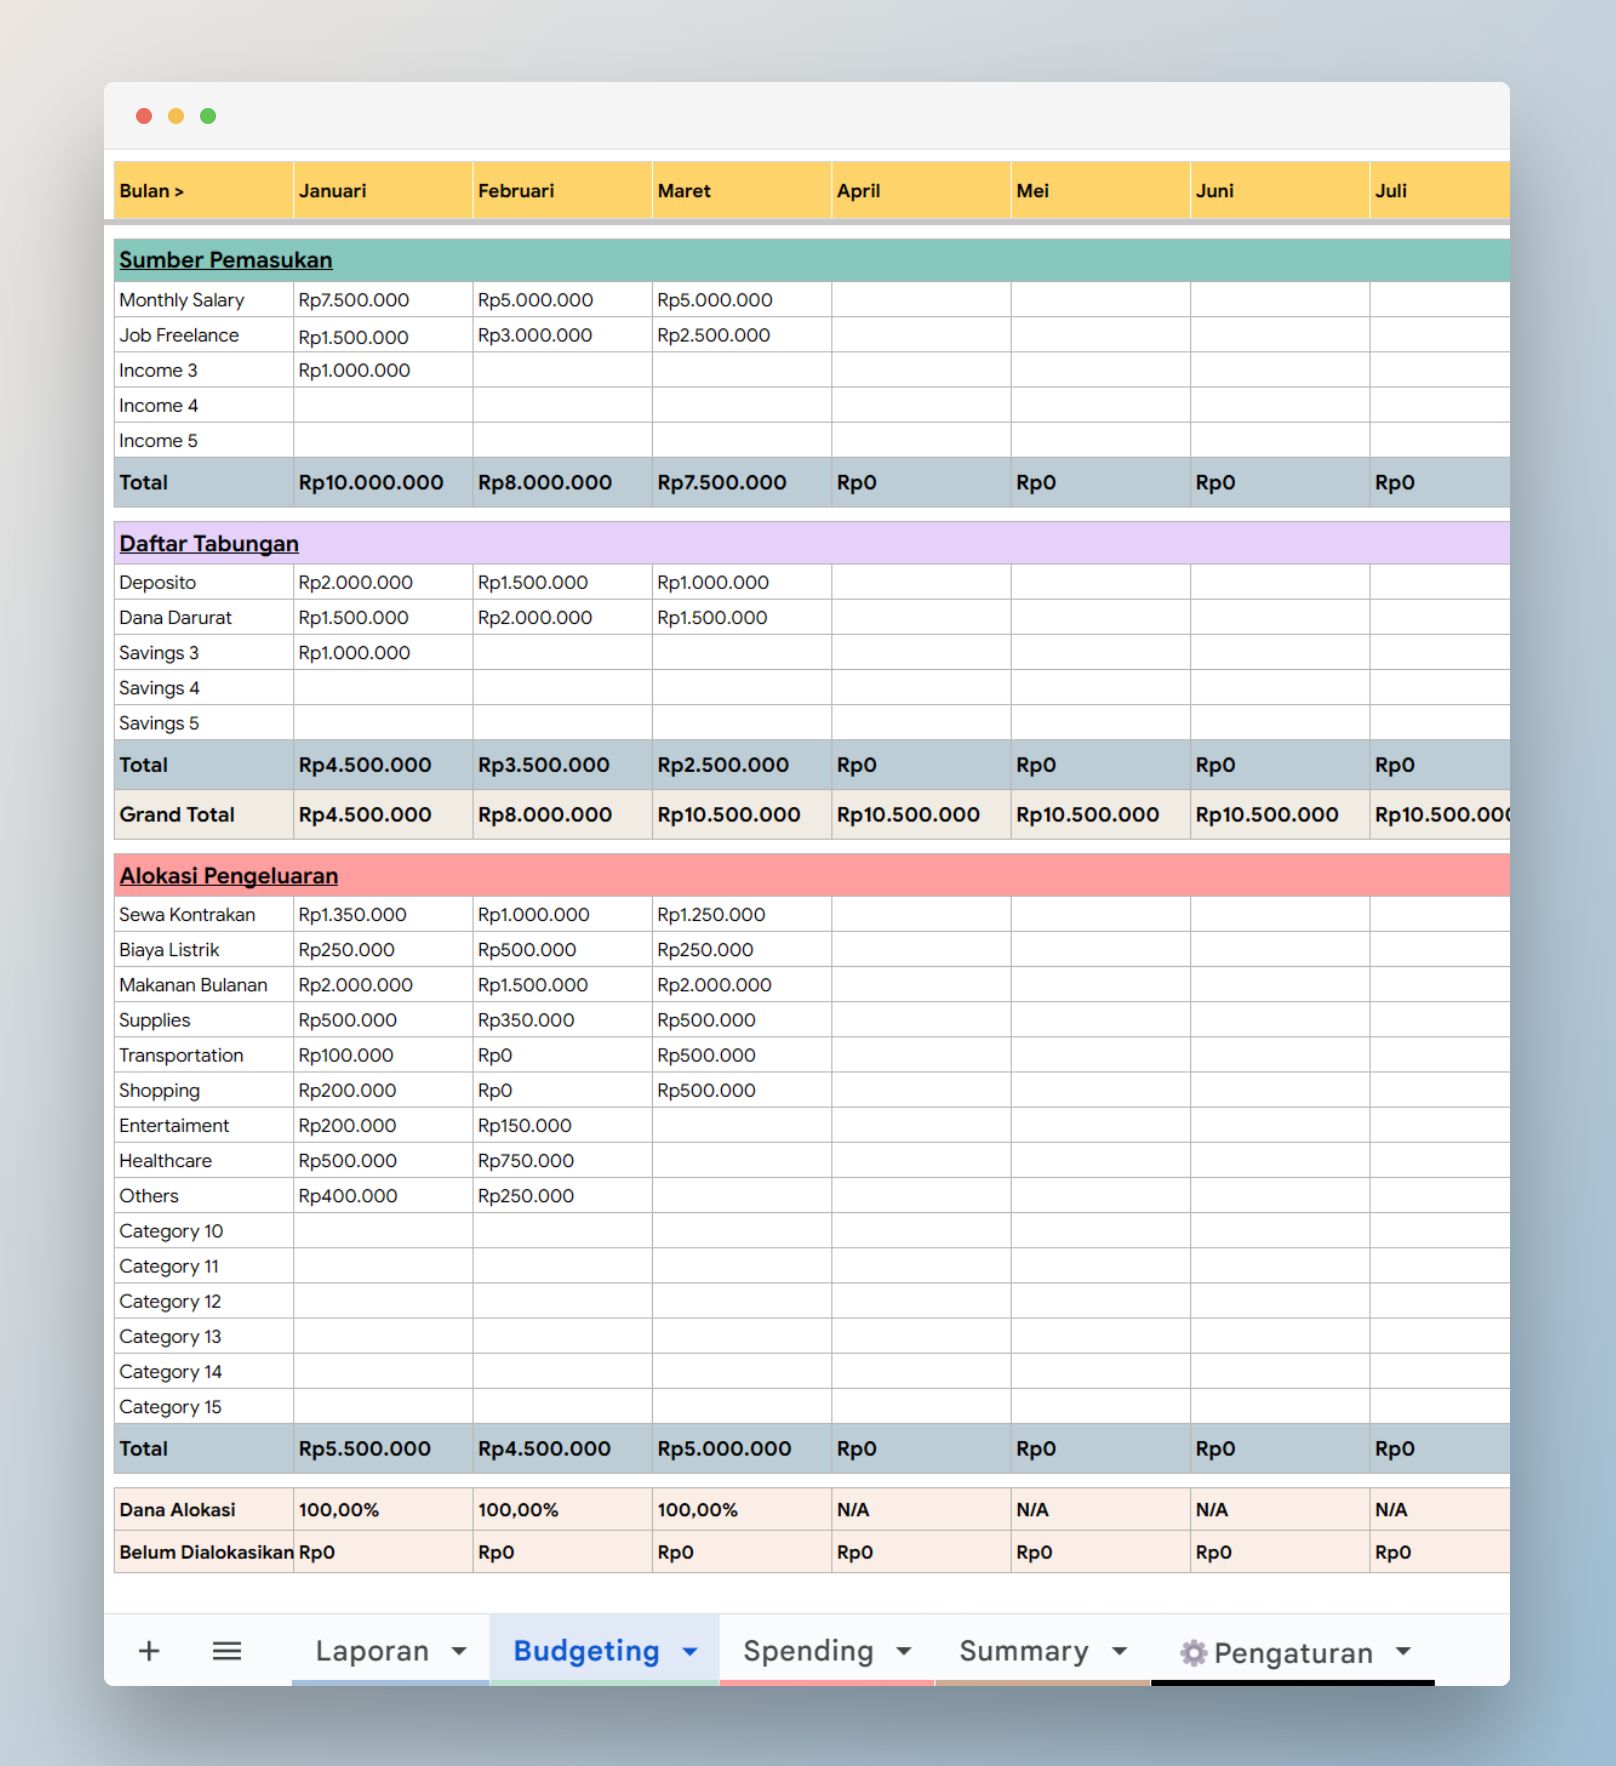Select the empty Category 12 Januari cell
1616x1766 pixels.
point(383,1301)
